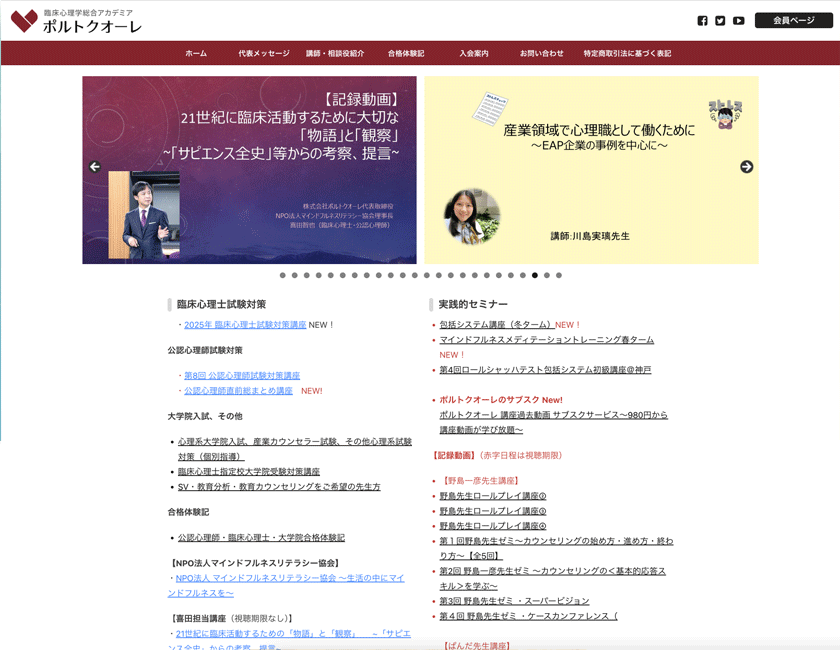Click ポルトクオーレのサブスク New! text

coord(501,400)
